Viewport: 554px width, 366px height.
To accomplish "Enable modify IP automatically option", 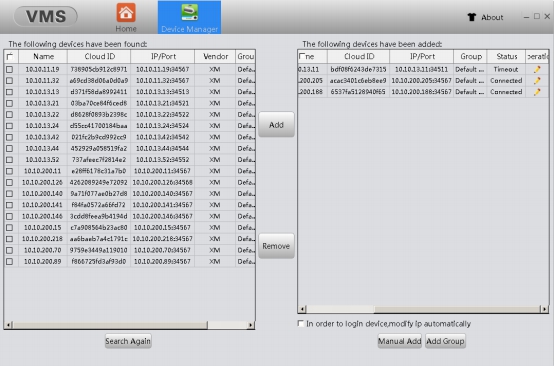I will pos(301,324).
